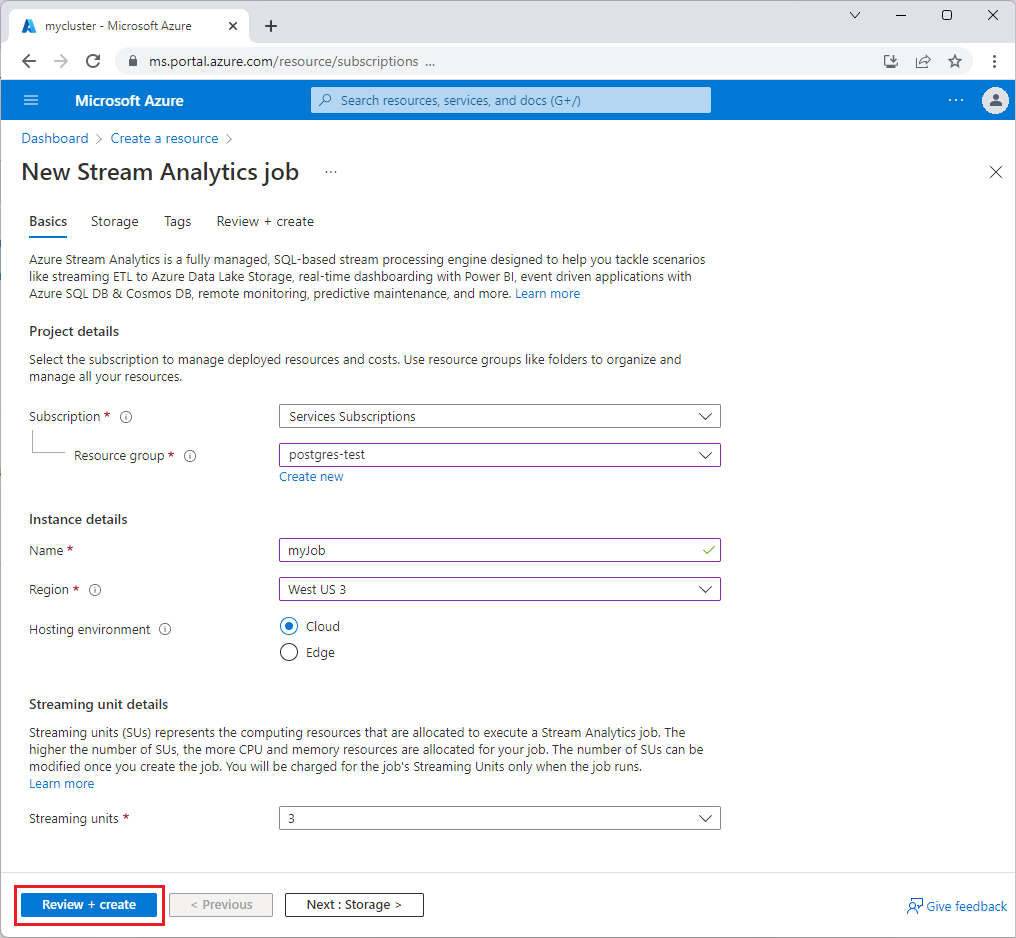Click the Review + create button
The width and height of the screenshot is (1016, 938).
88,904
